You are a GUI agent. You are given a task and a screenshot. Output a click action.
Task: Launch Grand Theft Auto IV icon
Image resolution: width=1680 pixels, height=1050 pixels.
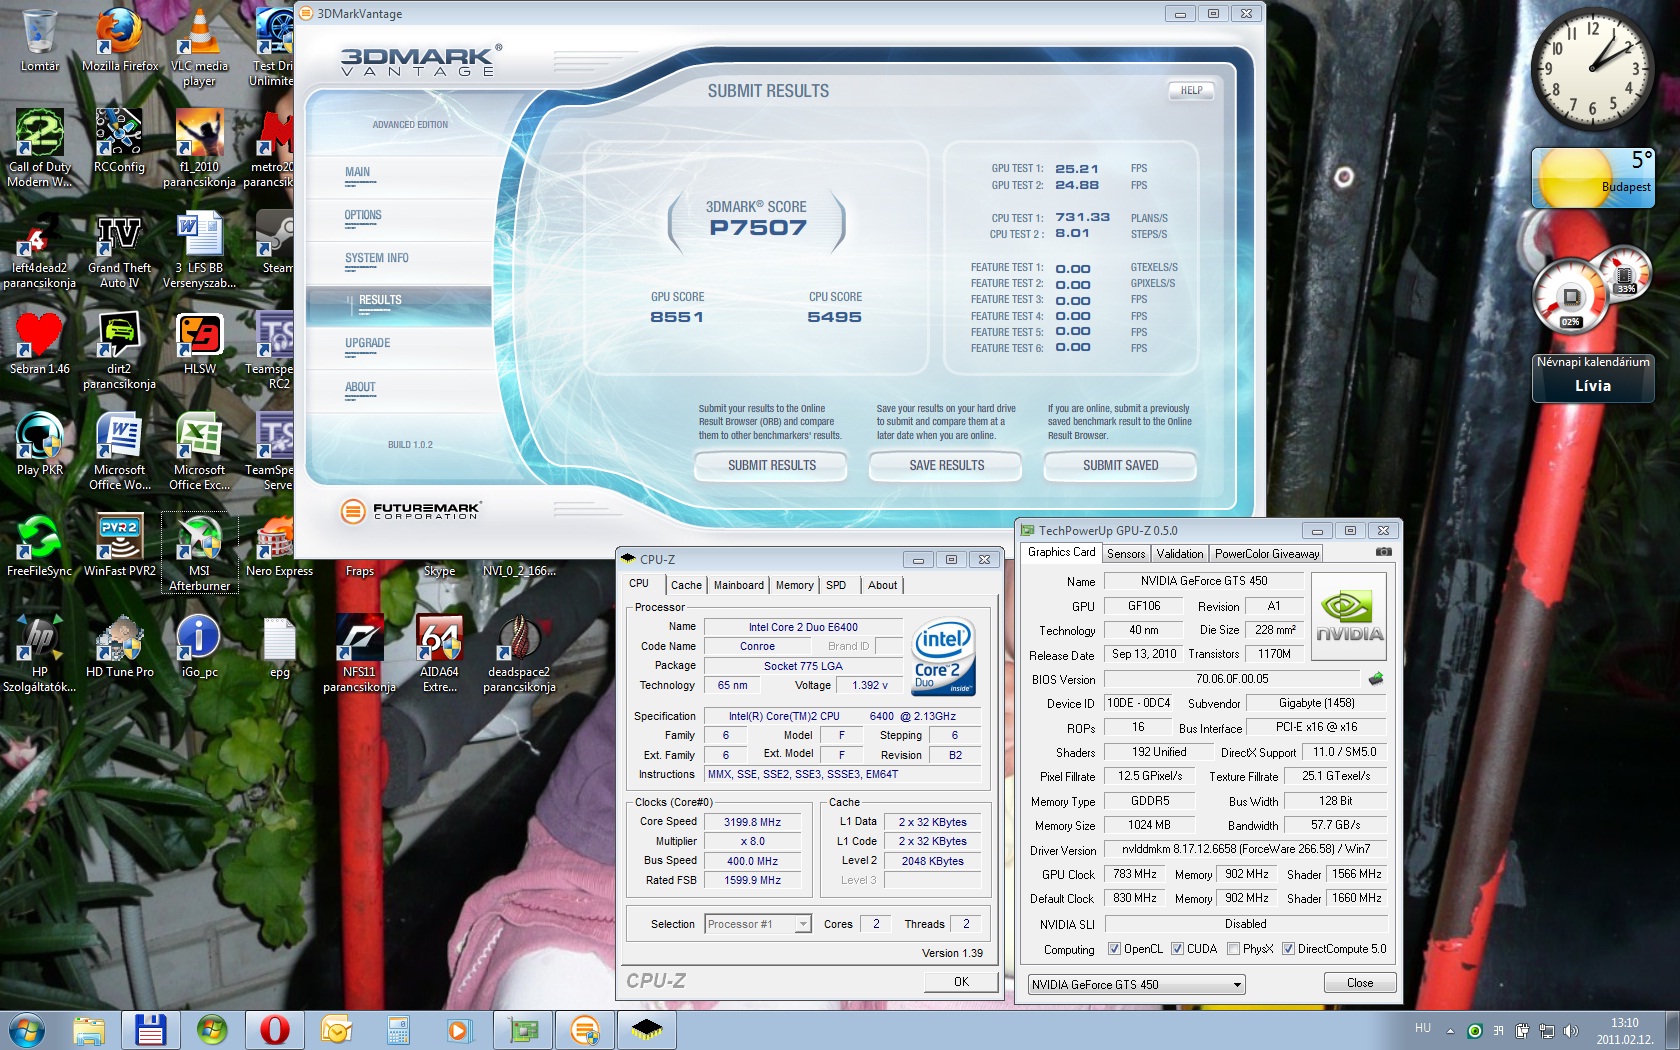coord(119,249)
